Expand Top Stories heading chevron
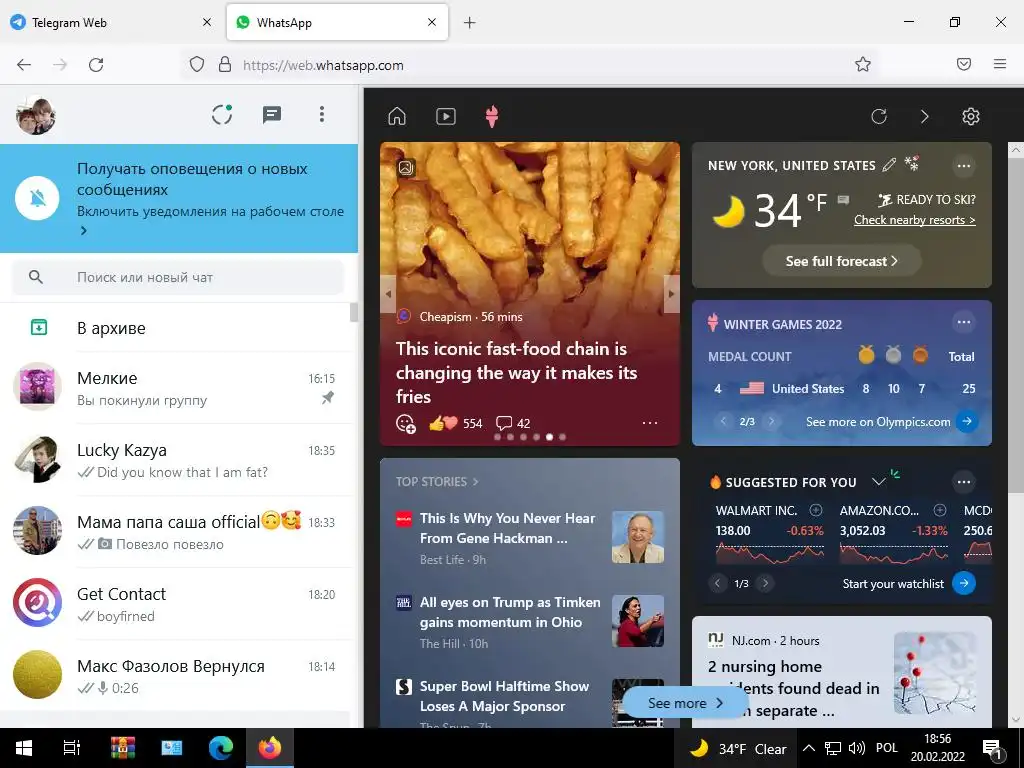 pyautogui.click(x=475, y=482)
